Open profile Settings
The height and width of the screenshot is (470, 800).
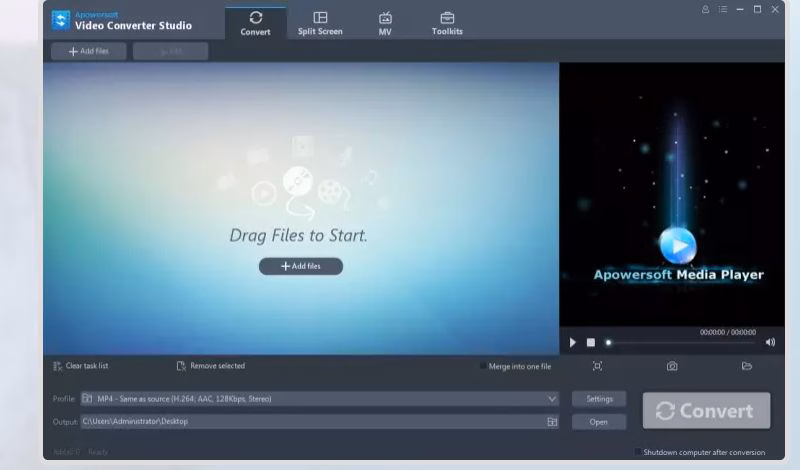[599, 399]
